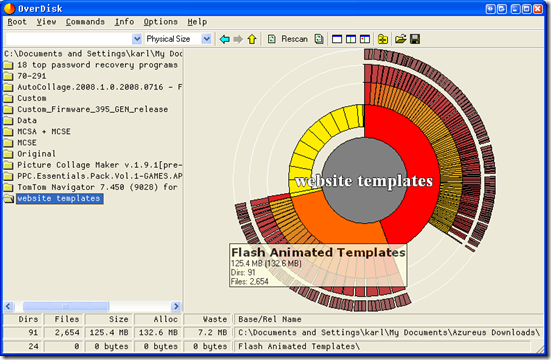
Task: Select the Custom folder
Action: tap(32, 98)
